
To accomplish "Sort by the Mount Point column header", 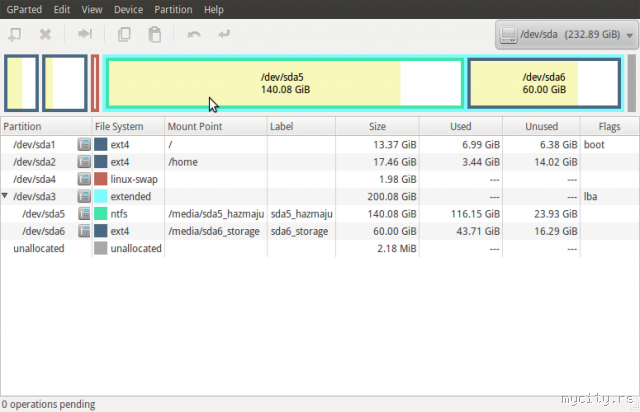I will pyautogui.click(x=216, y=127).
